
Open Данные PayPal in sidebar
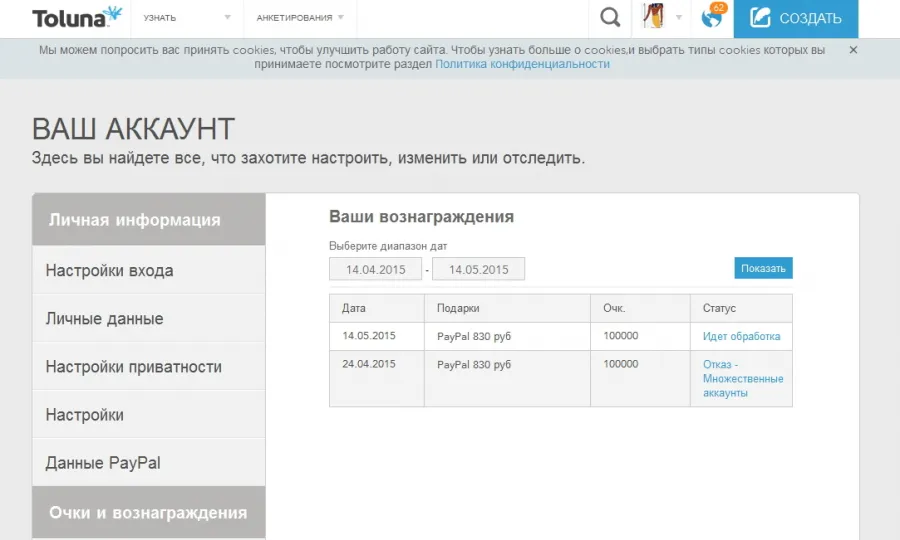pos(149,463)
